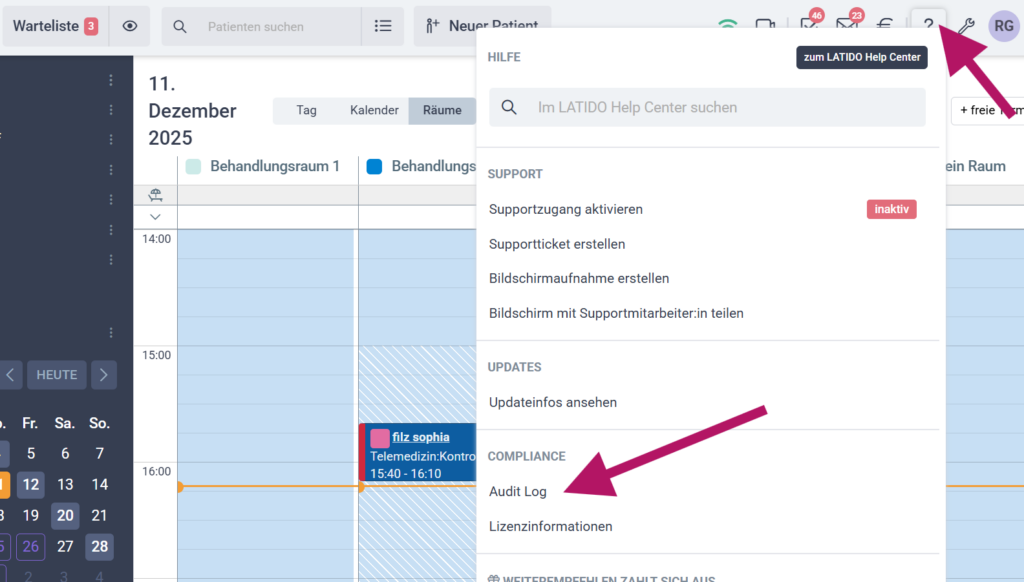1024x582 pixels.
Task: Open the euro billing icon
Action: click(885, 26)
